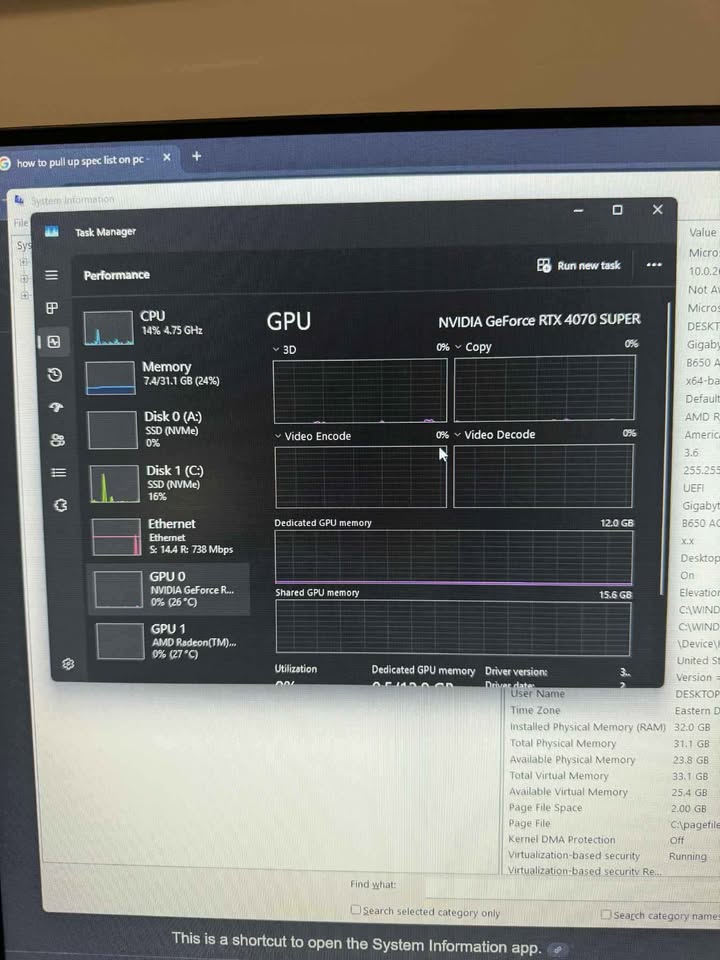
Task: Click the '32.0 GB' installed memory value
Action: tap(692, 727)
